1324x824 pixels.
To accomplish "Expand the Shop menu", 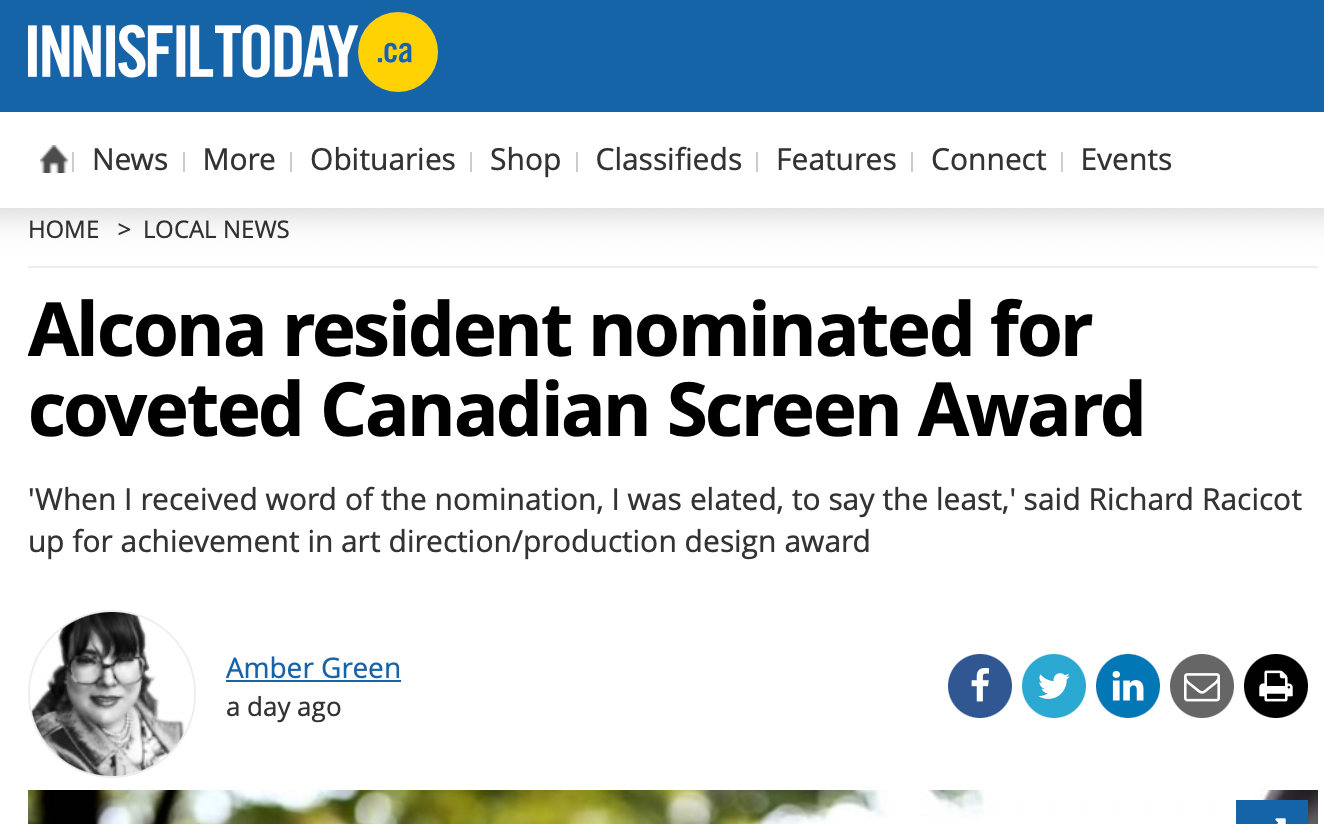I will click(x=525, y=160).
